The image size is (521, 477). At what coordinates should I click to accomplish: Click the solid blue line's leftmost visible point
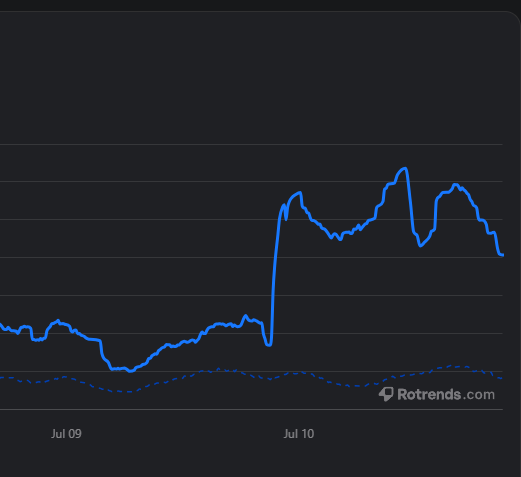(x=1, y=325)
